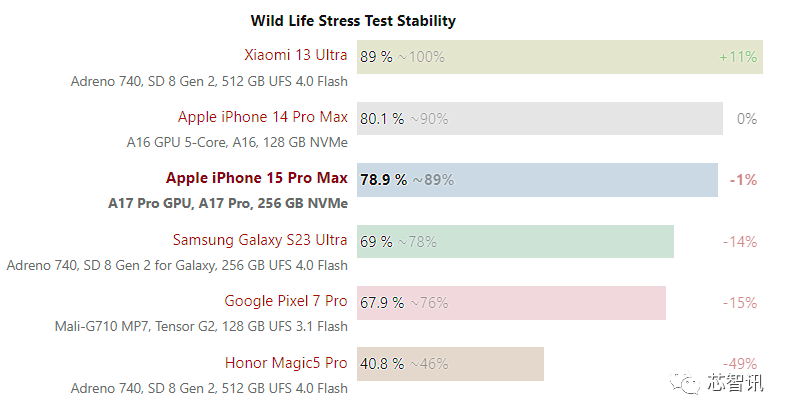The image size is (789, 417).
Task: Open the Honor Magic5 Pro link
Action: [286, 362]
